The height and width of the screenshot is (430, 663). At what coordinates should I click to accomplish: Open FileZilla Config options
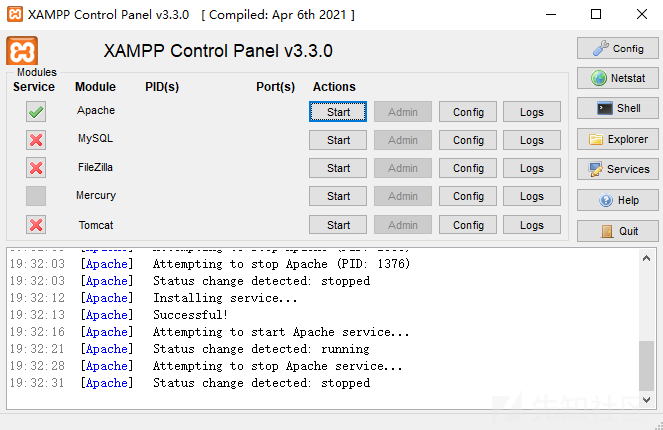pyautogui.click(x=468, y=168)
